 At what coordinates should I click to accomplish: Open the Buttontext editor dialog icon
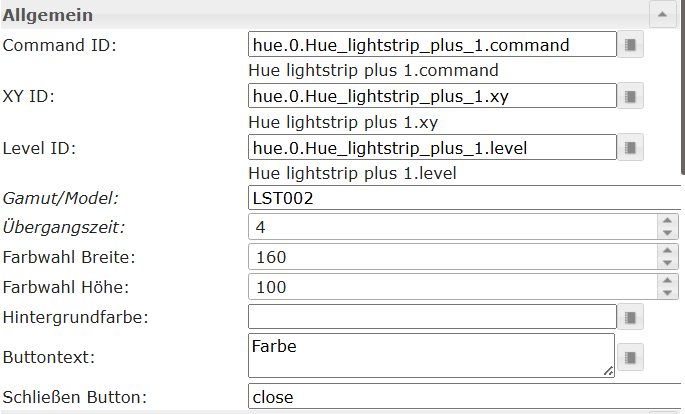click(x=630, y=356)
